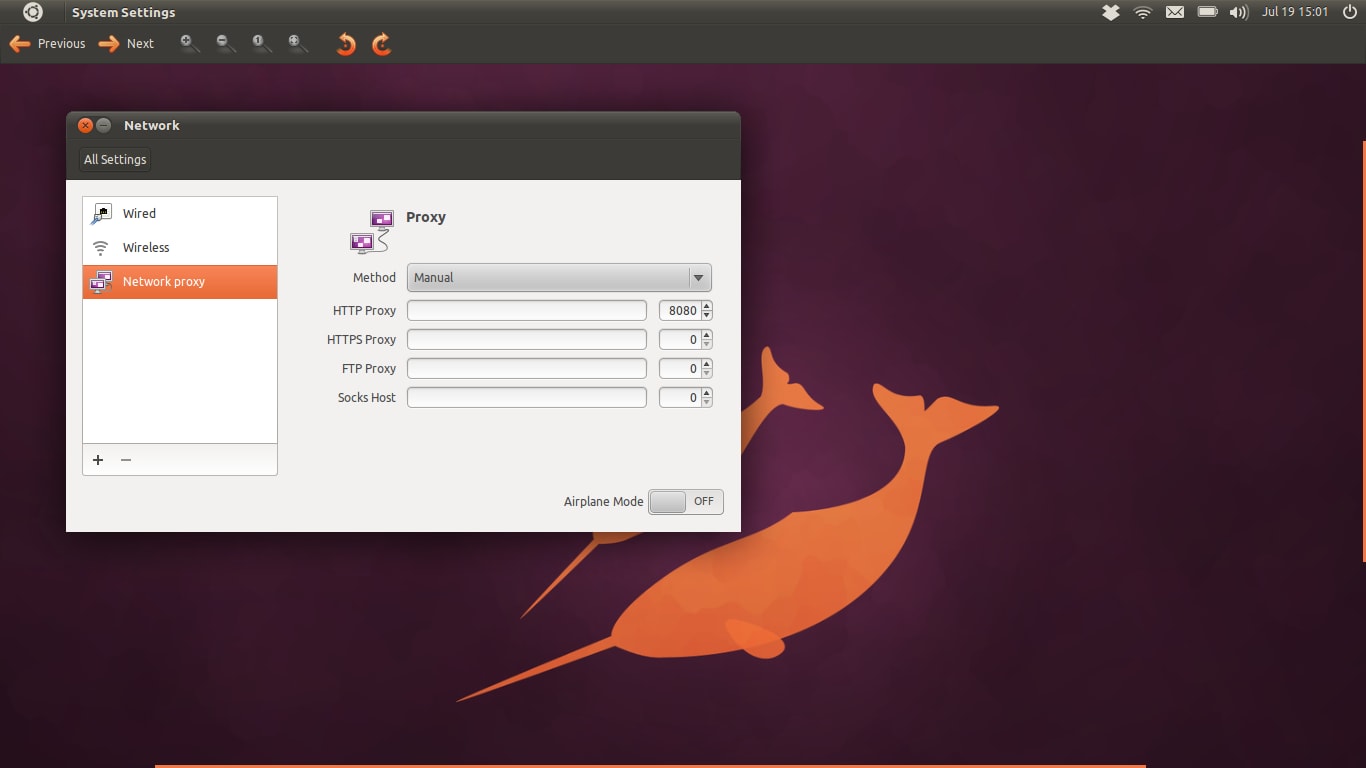The height and width of the screenshot is (768, 1366).
Task: Increase the Socks Host port value
Action: pos(707,393)
